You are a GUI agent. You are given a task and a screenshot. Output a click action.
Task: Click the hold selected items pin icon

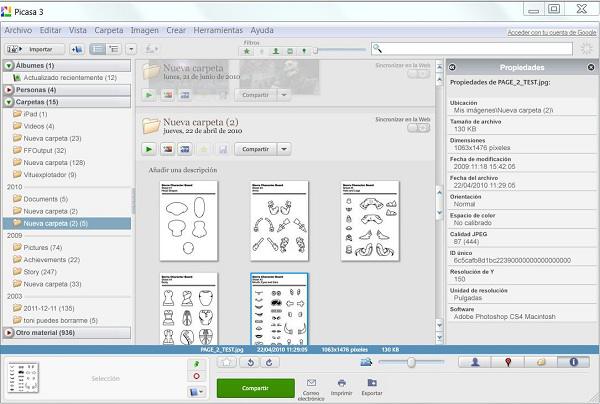(197, 364)
